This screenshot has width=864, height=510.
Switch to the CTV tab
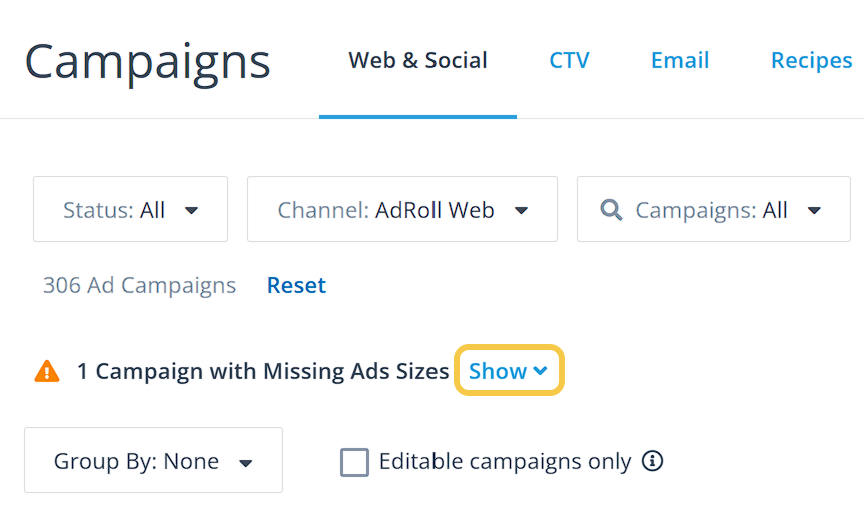tap(569, 60)
